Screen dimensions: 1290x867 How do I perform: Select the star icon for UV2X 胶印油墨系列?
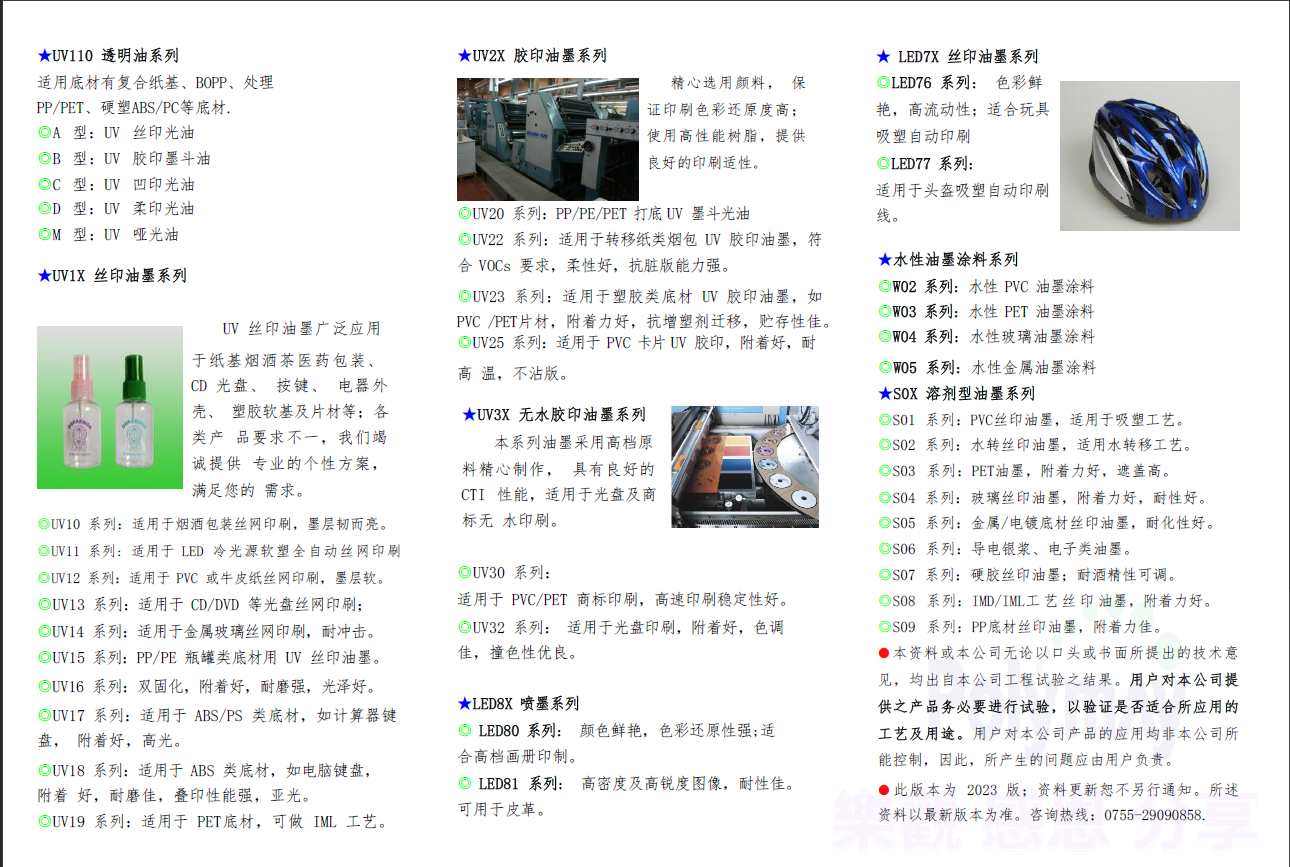[x=462, y=55]
